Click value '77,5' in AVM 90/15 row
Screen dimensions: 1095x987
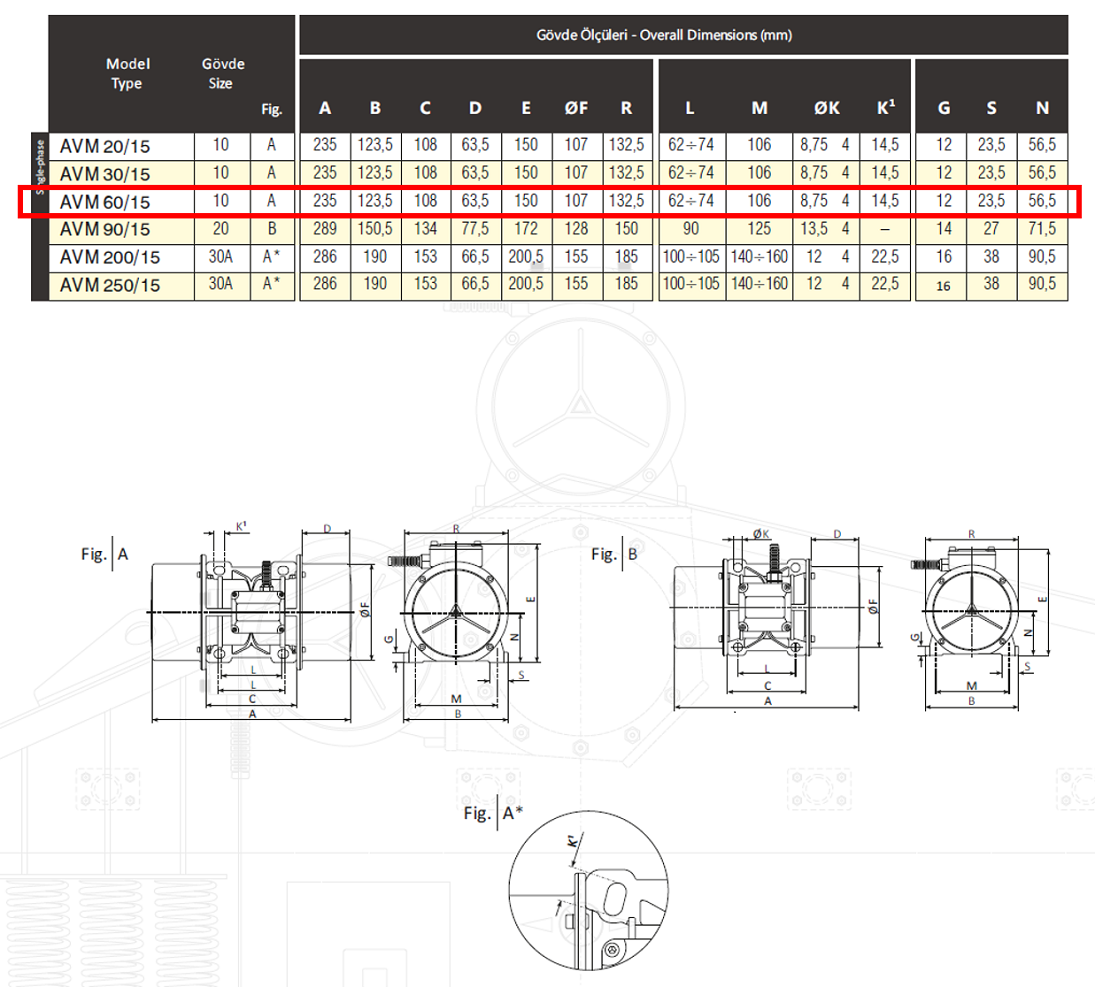pos(476,229)
